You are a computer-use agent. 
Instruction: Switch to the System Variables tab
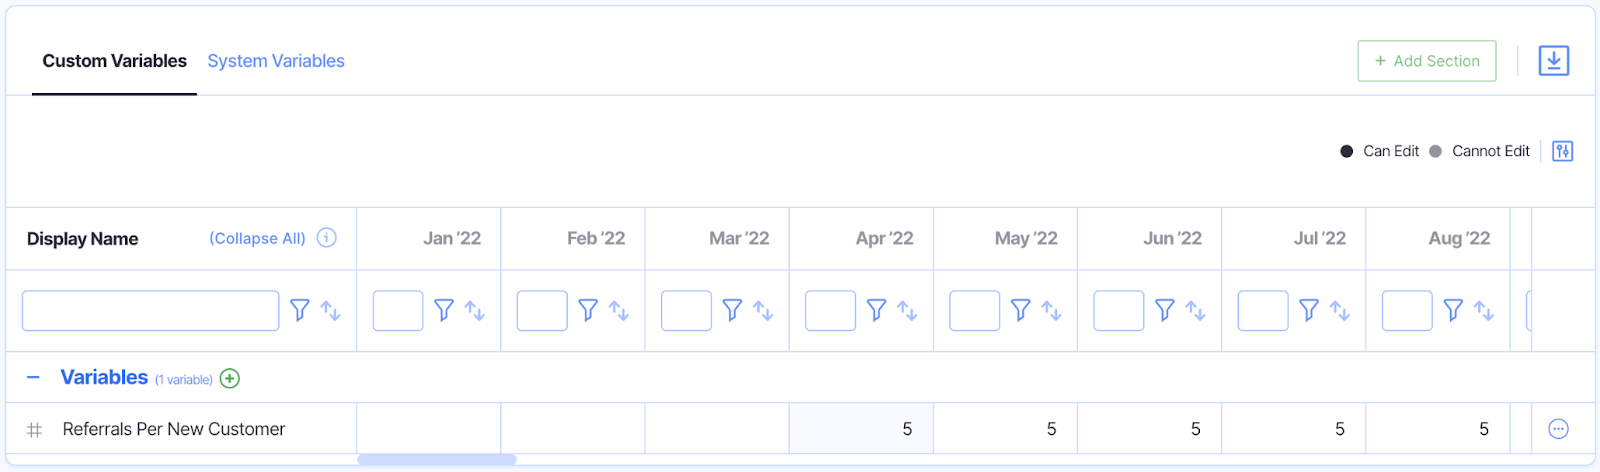(276, 61)
